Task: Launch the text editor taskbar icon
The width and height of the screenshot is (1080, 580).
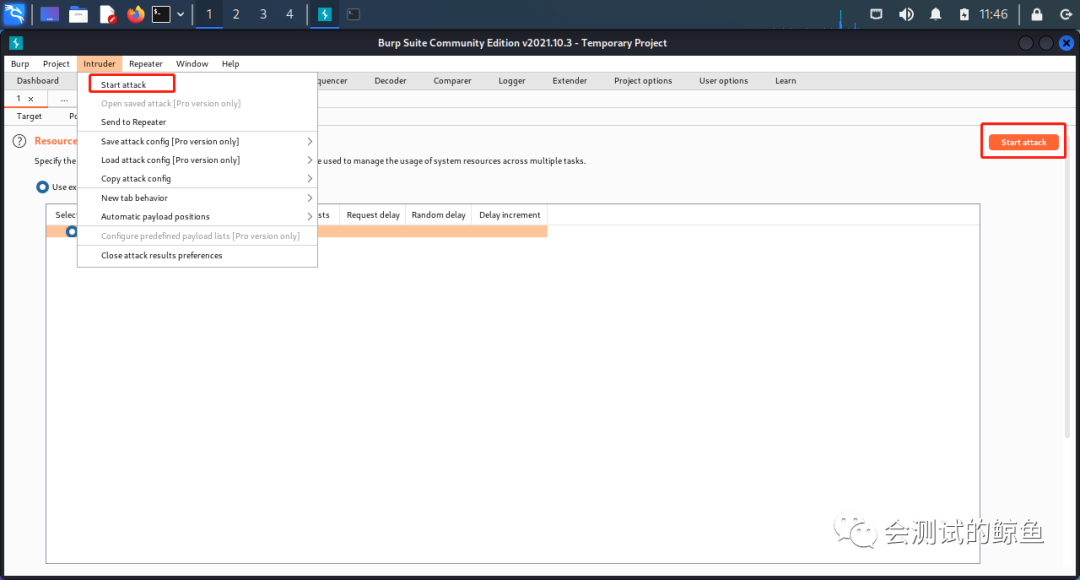Action: (107, 14)
